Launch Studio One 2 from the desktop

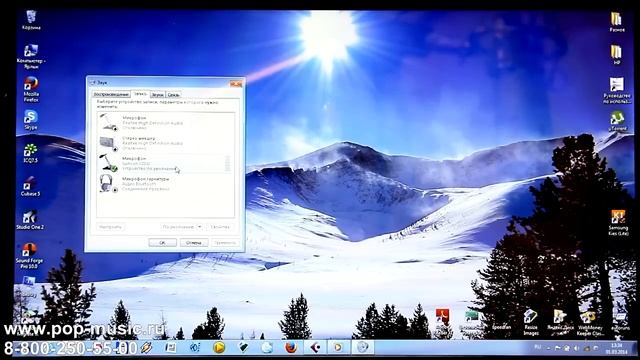click(x=30, y=220)
